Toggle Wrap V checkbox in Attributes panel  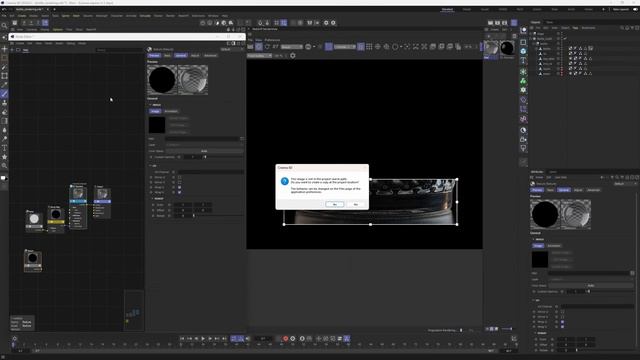point(562,327)
